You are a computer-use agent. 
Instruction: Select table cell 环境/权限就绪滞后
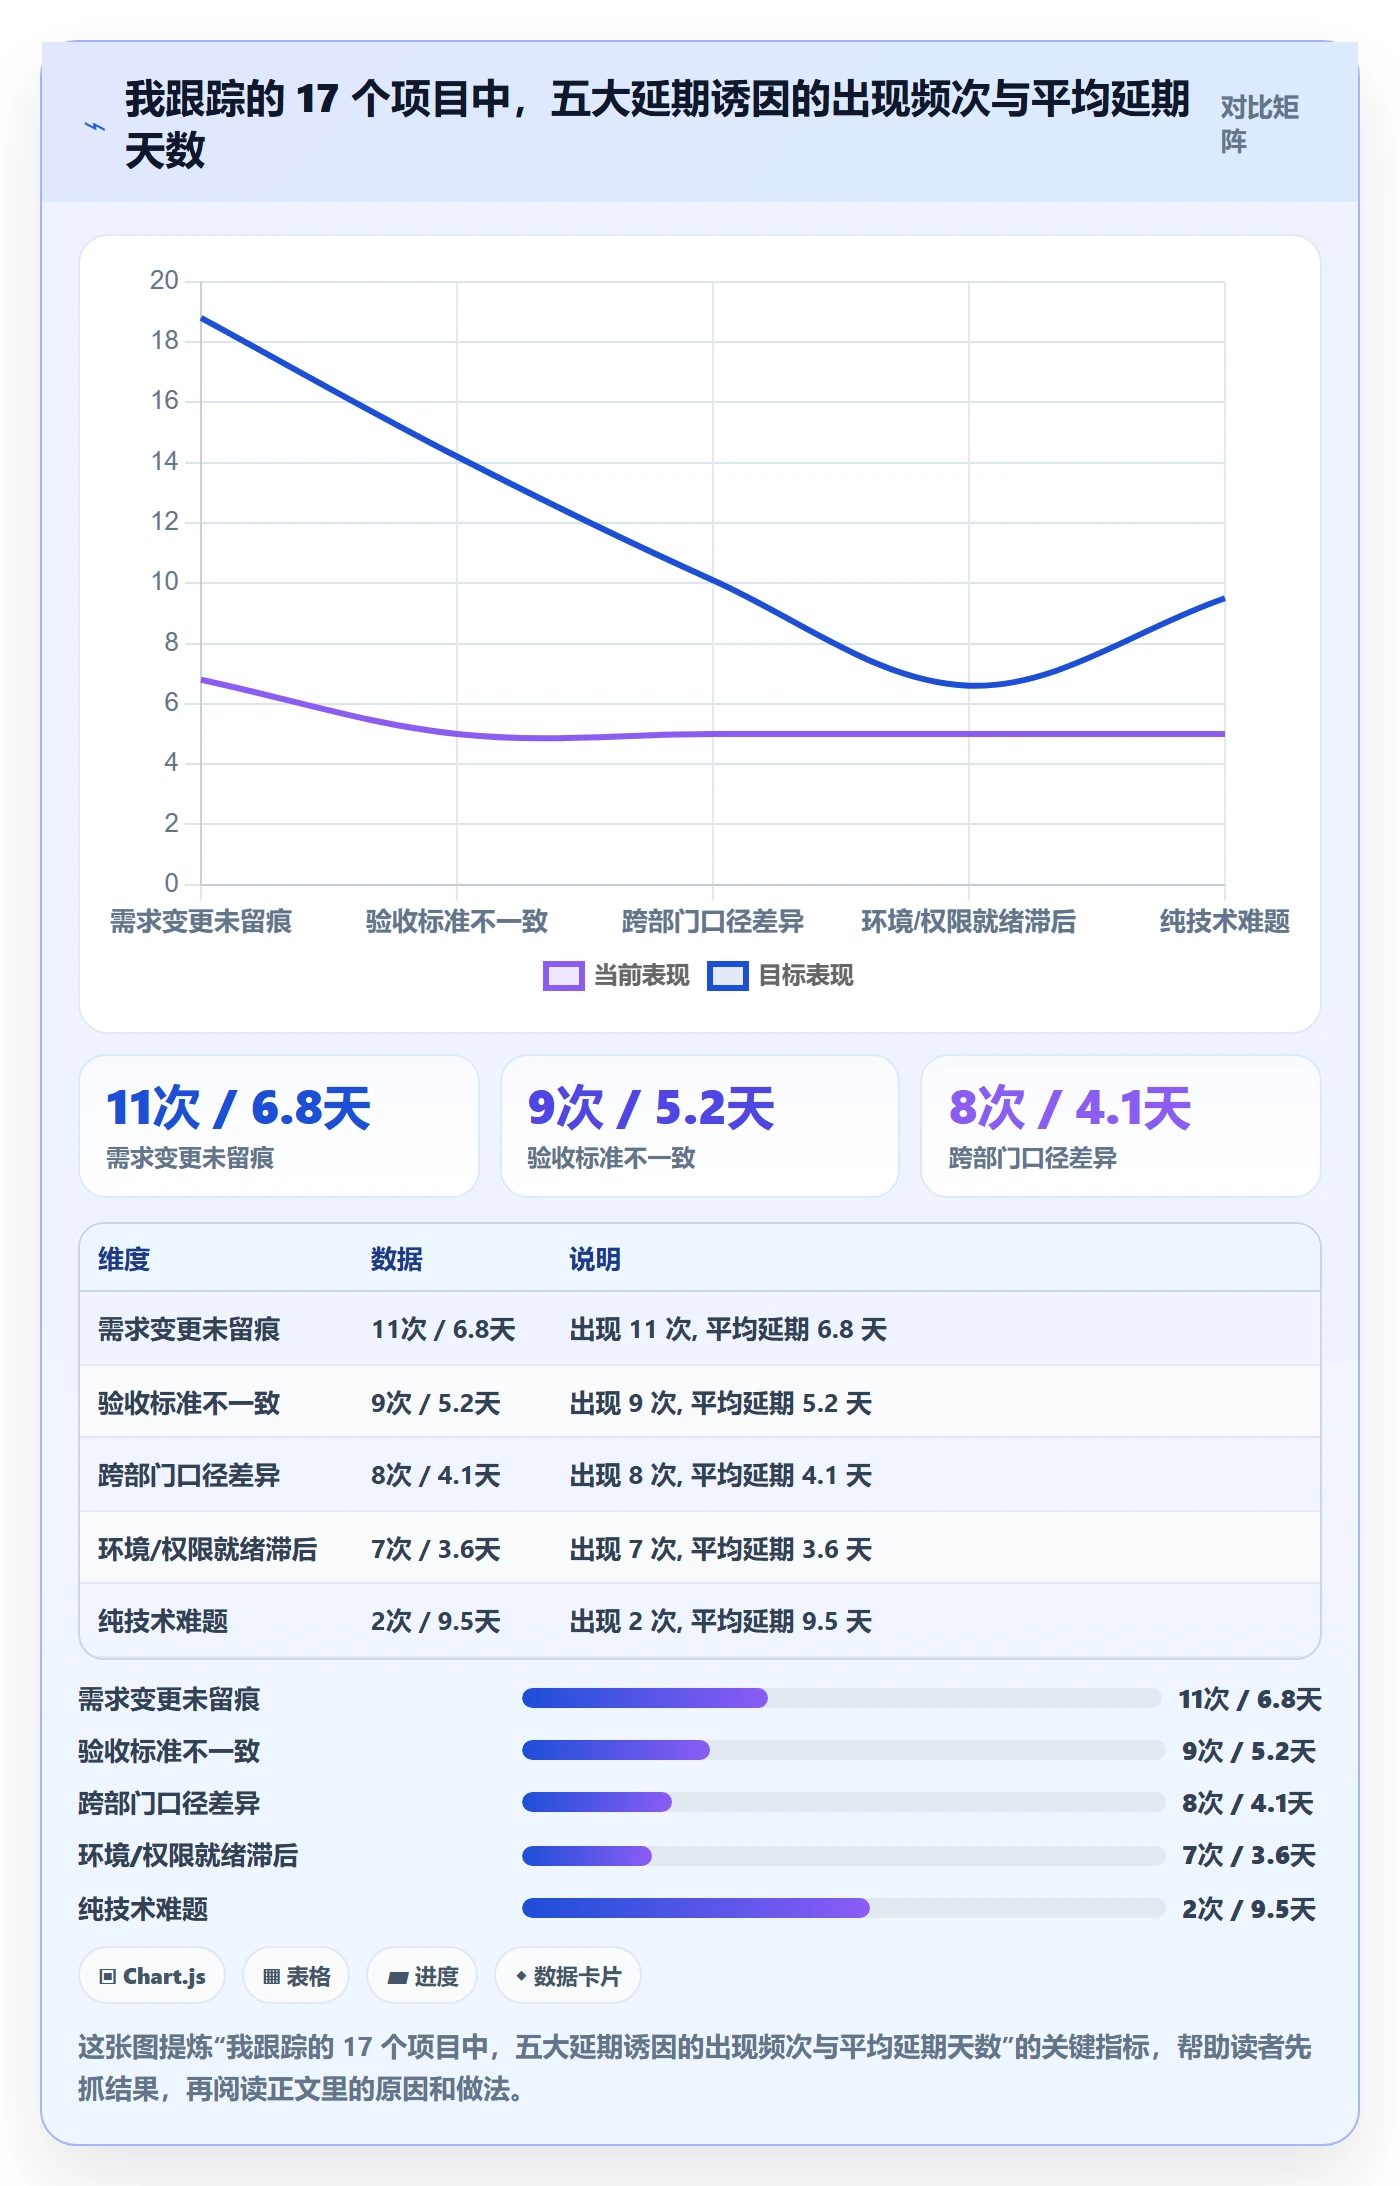(207, 1550)
